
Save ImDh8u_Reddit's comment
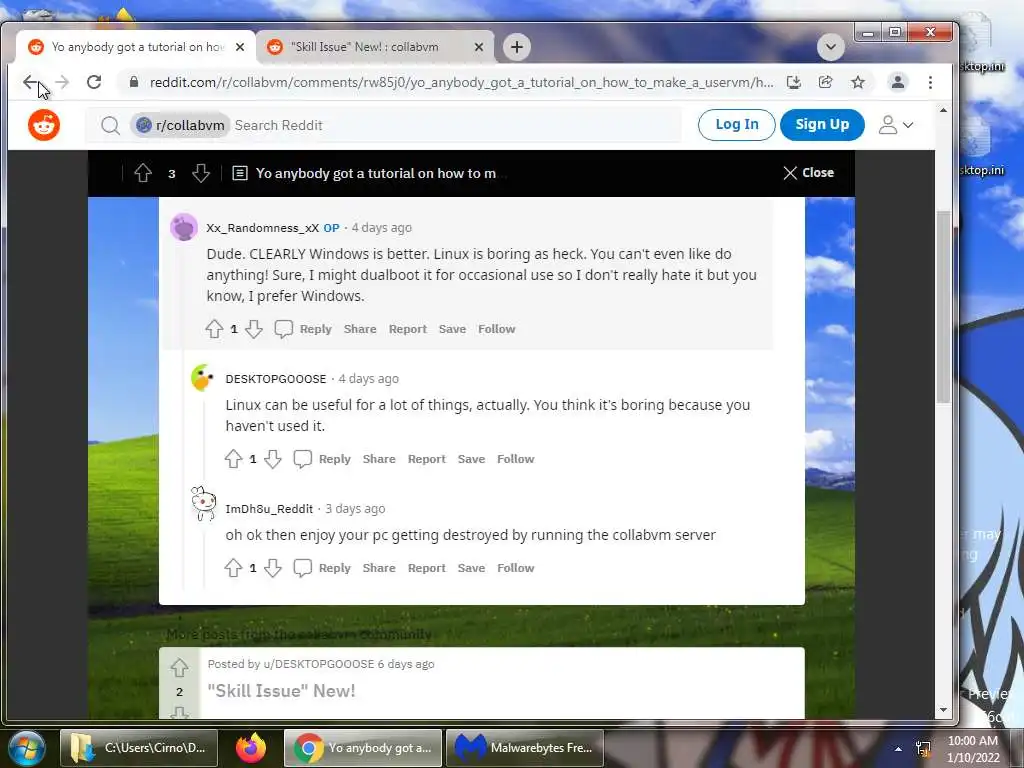472,568
